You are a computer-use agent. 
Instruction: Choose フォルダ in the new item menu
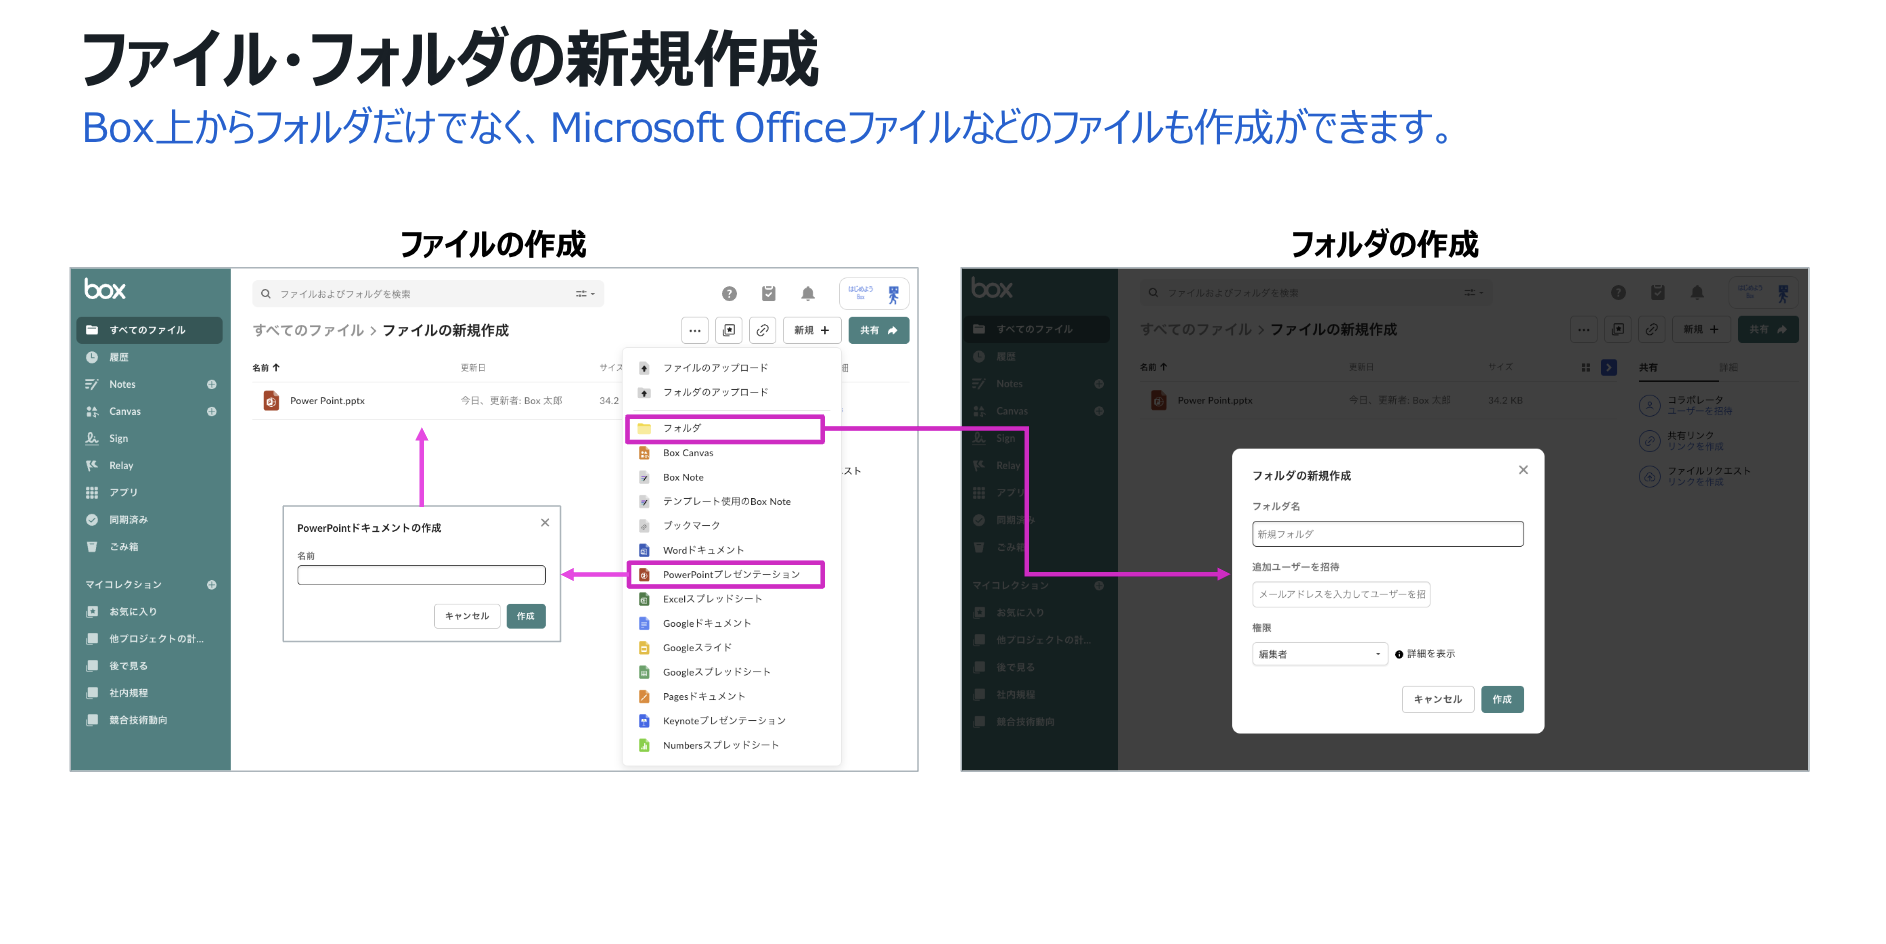pyautogui.click(x=682, y=429)
